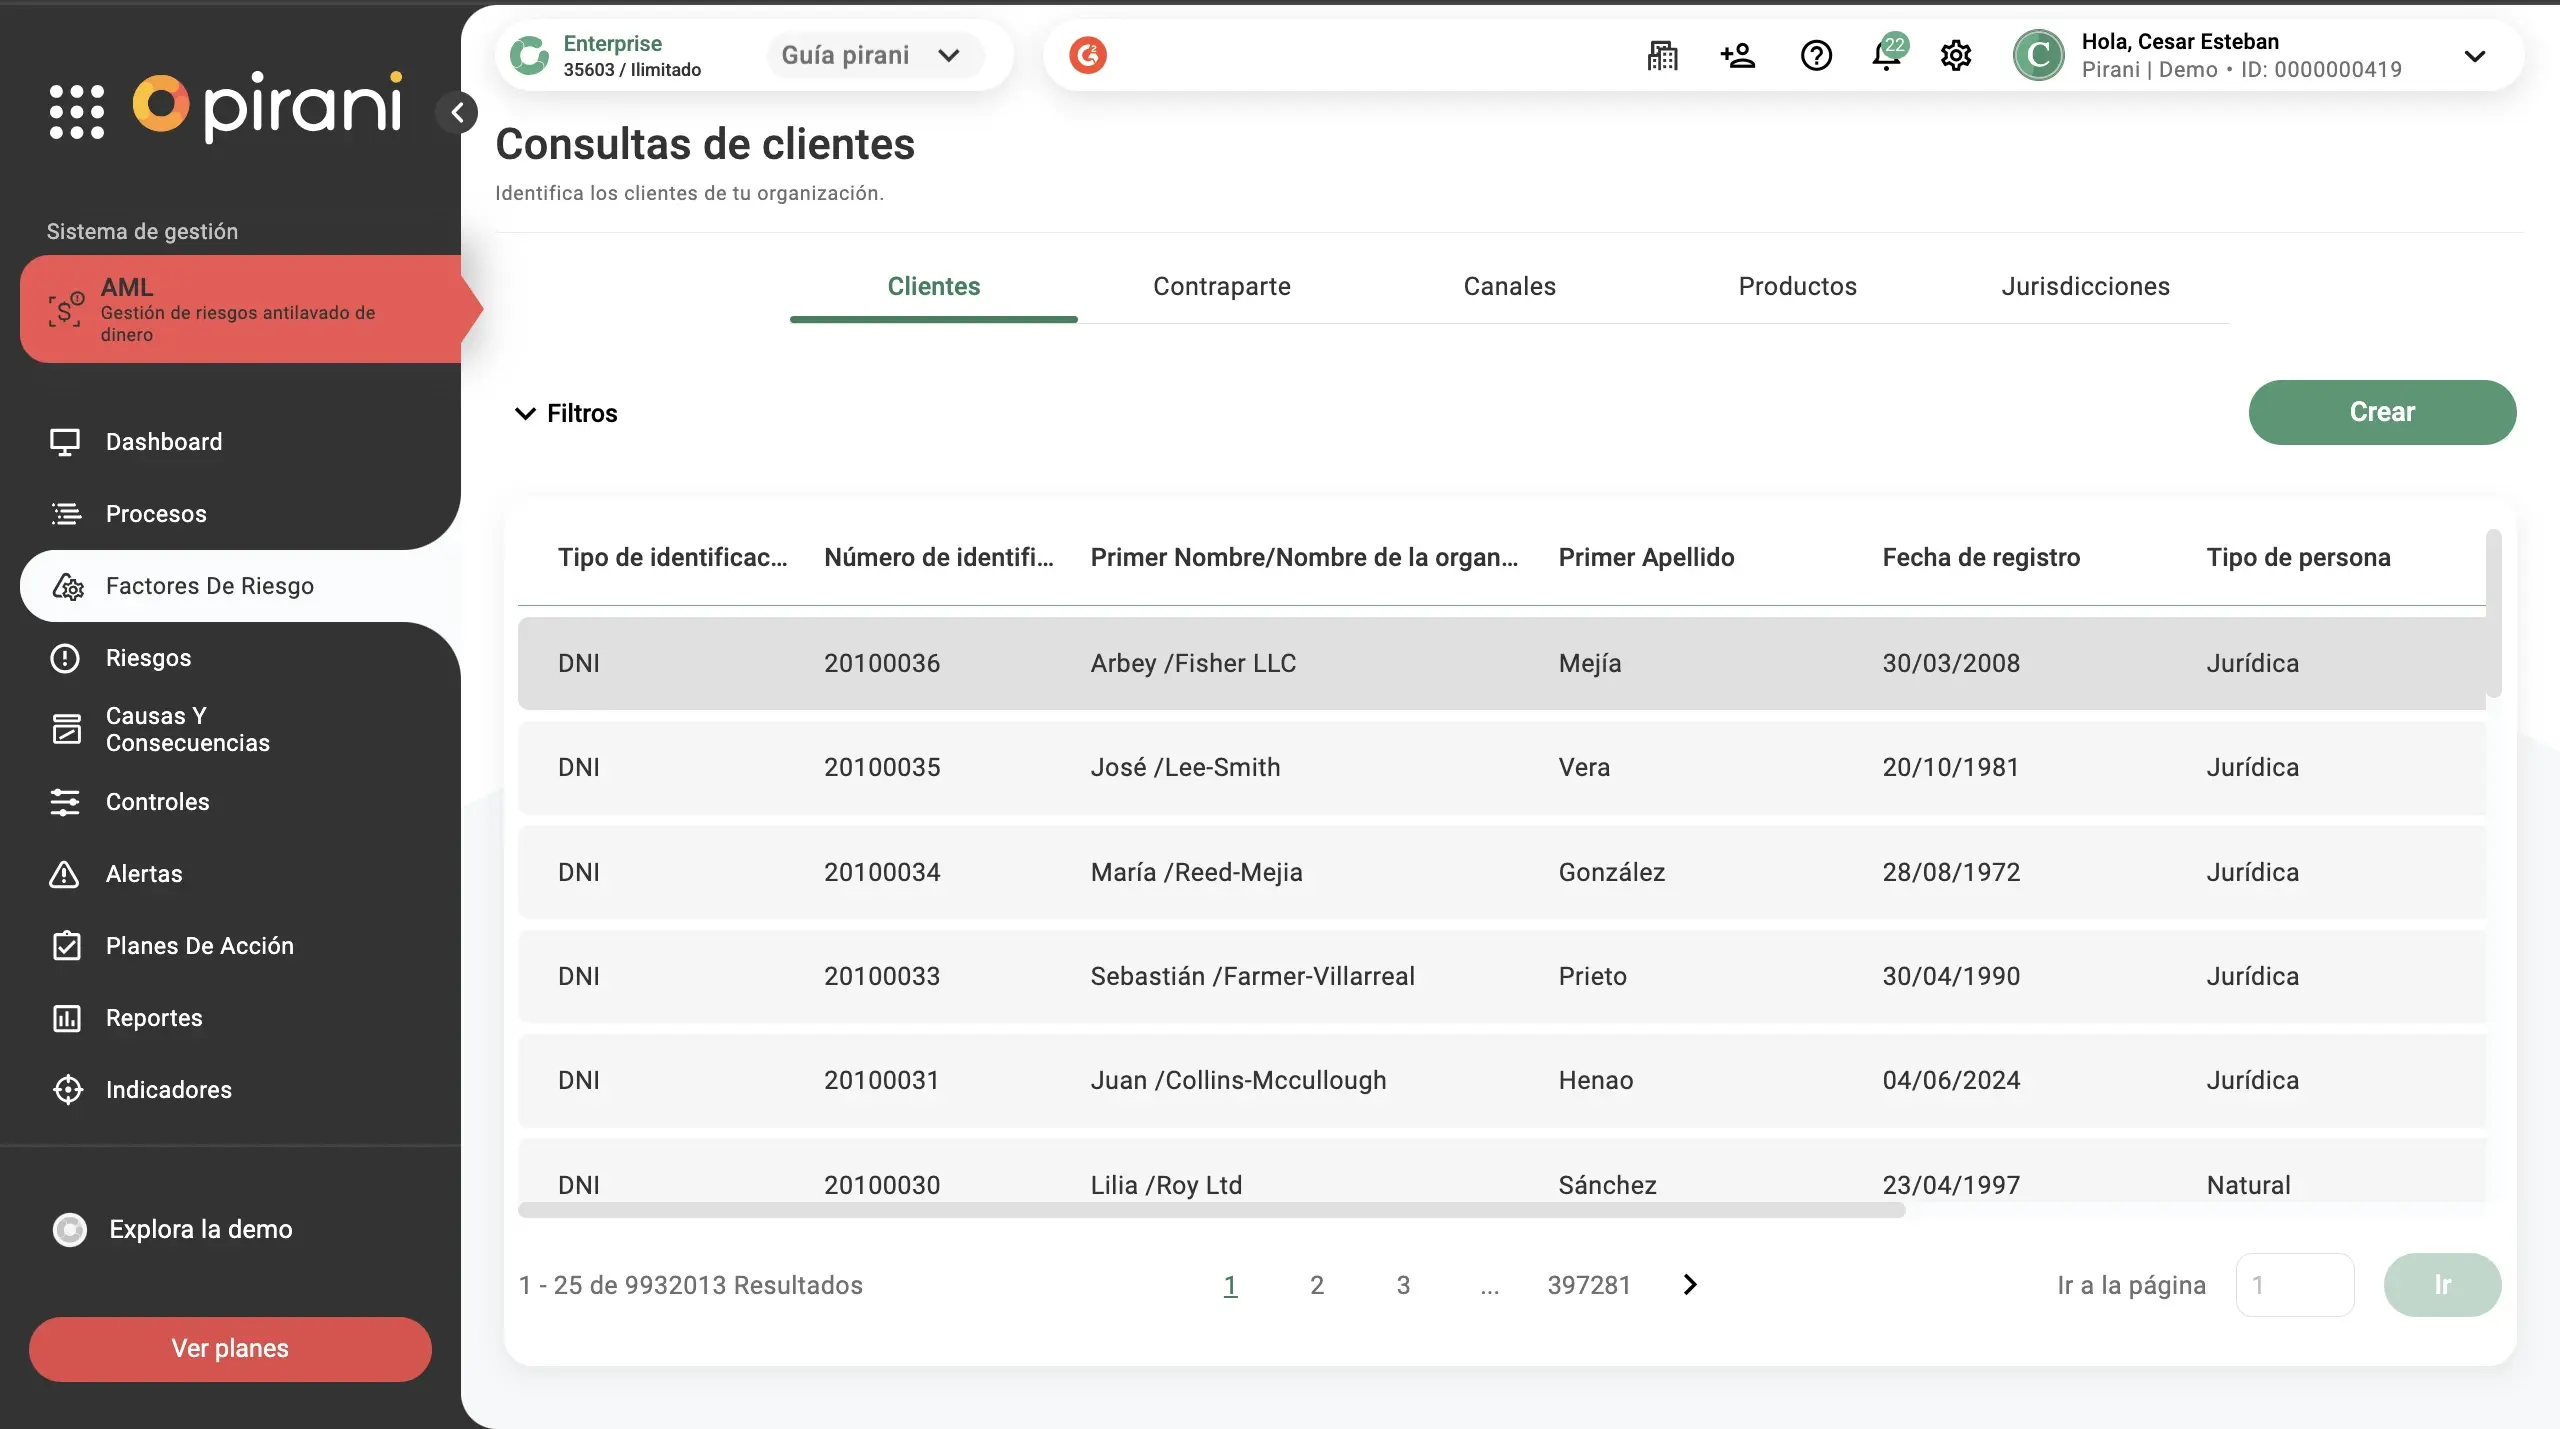Viewport: 2560px width, 1429px height.
Task: Click the Crear button
Action: 2381,412
